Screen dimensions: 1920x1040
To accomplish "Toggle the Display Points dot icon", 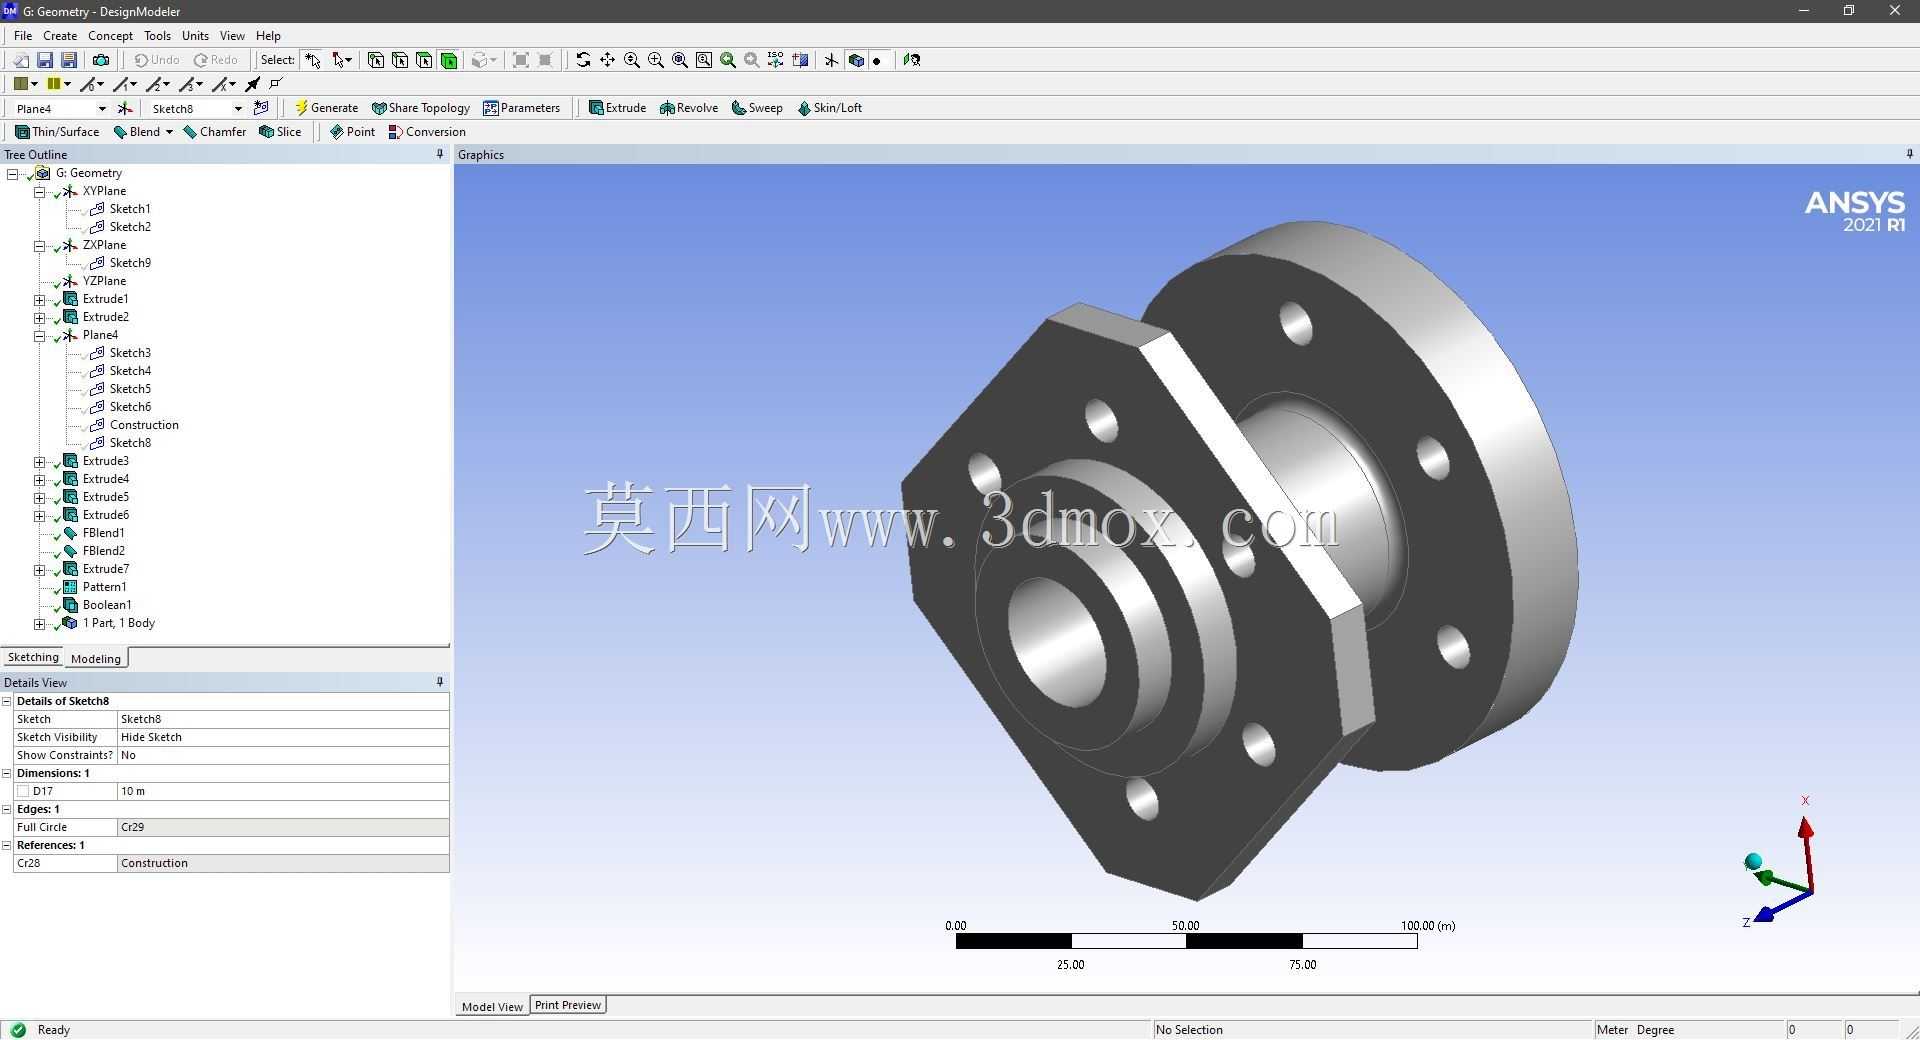I will 877,60.
